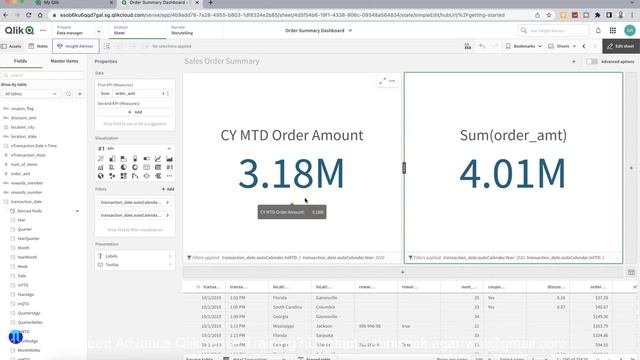Select the coupon_flag field

click(x=22, y=109)
